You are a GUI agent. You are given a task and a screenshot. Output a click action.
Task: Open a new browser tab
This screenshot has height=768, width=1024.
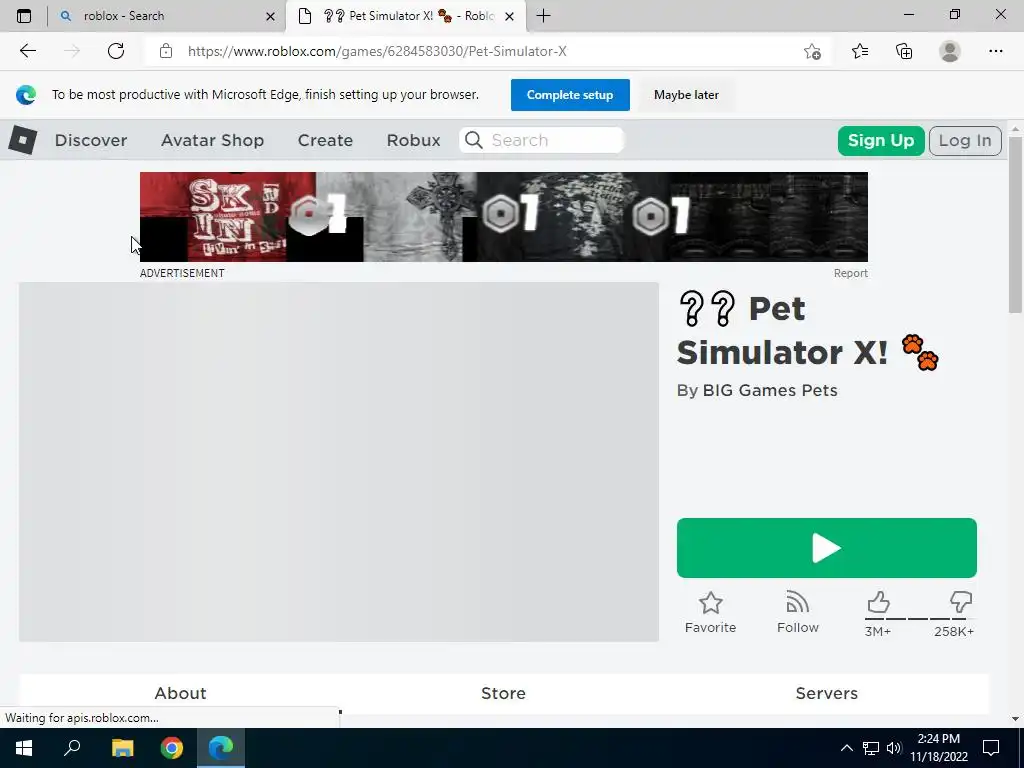tap(543, 16)
